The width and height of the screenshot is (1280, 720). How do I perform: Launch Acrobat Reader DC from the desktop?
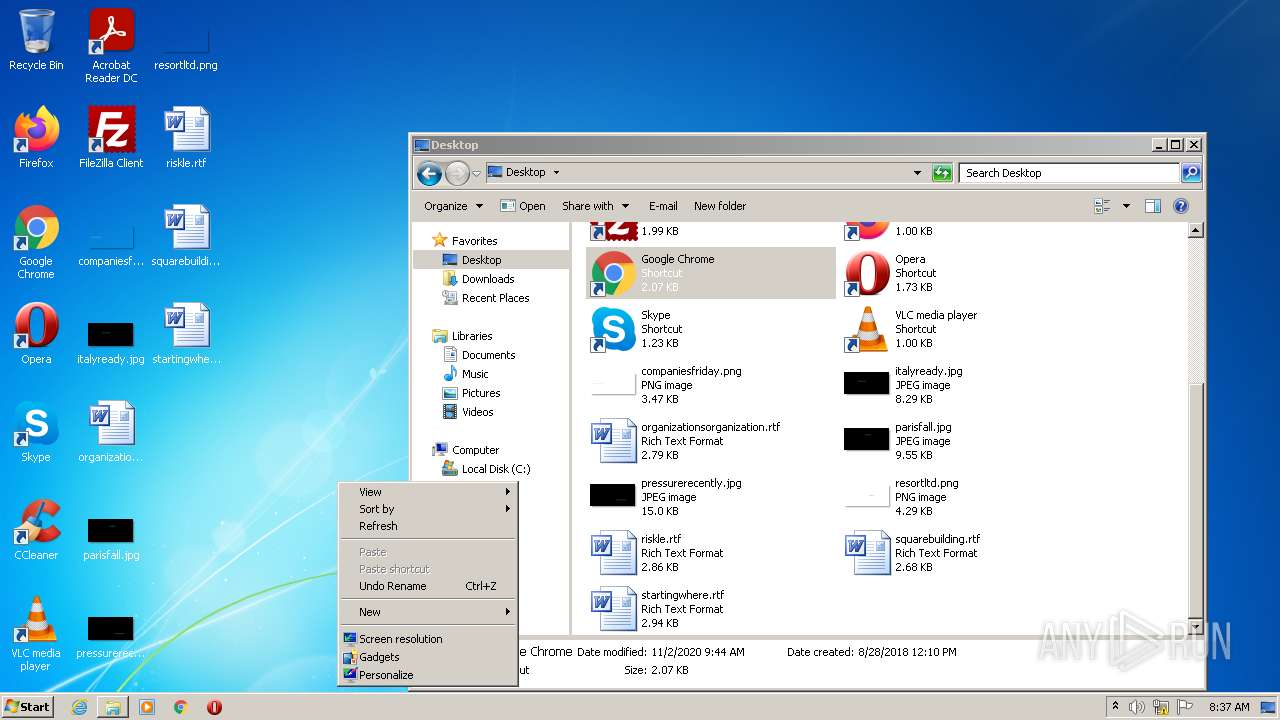click(x=111, y=46)
